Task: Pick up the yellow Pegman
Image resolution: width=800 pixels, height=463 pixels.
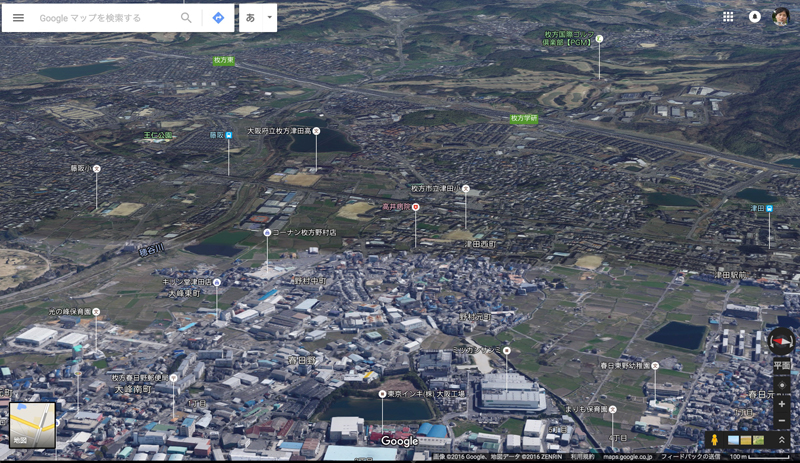Action: pyautogui.click(x=714, y=440)
